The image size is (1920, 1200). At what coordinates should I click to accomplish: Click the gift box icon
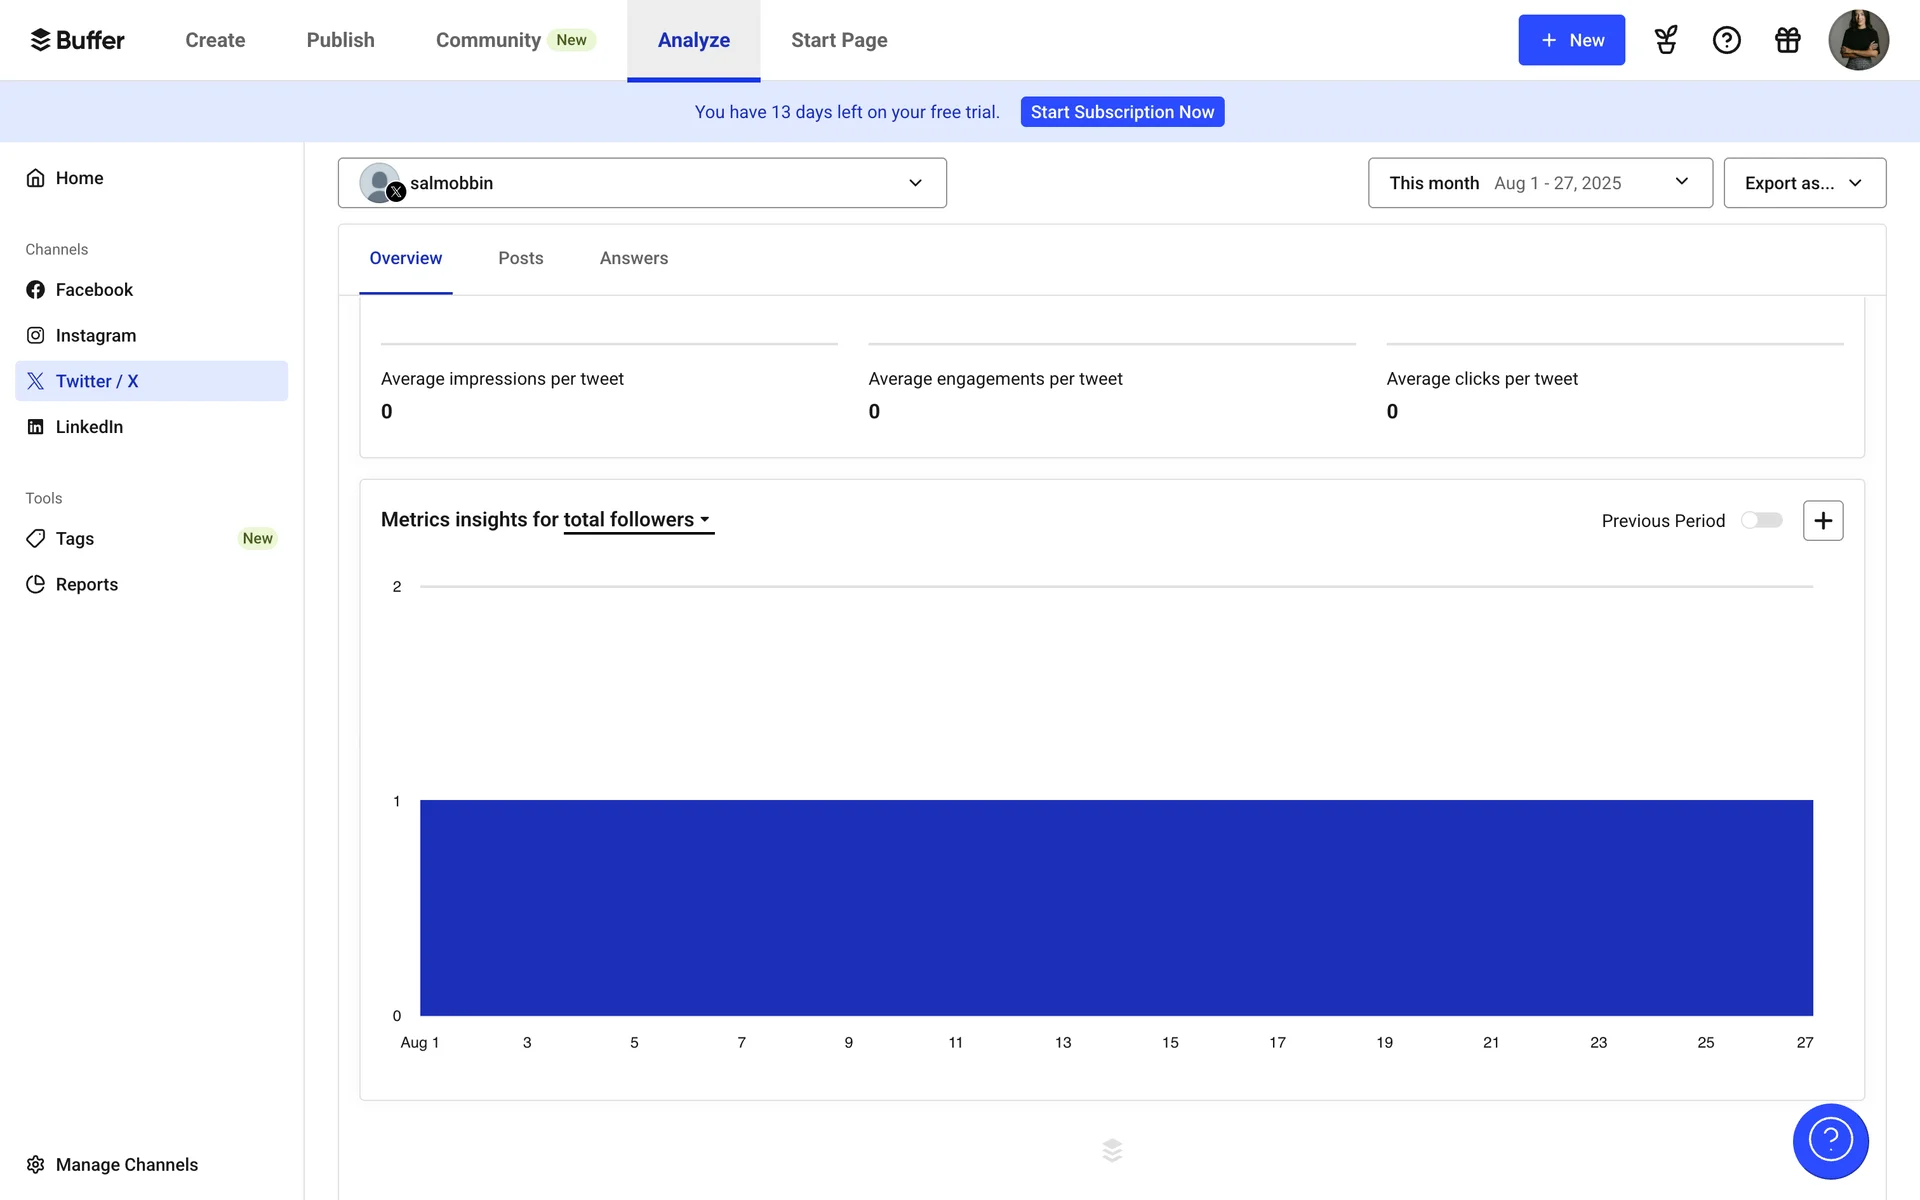pos(1787,40)
